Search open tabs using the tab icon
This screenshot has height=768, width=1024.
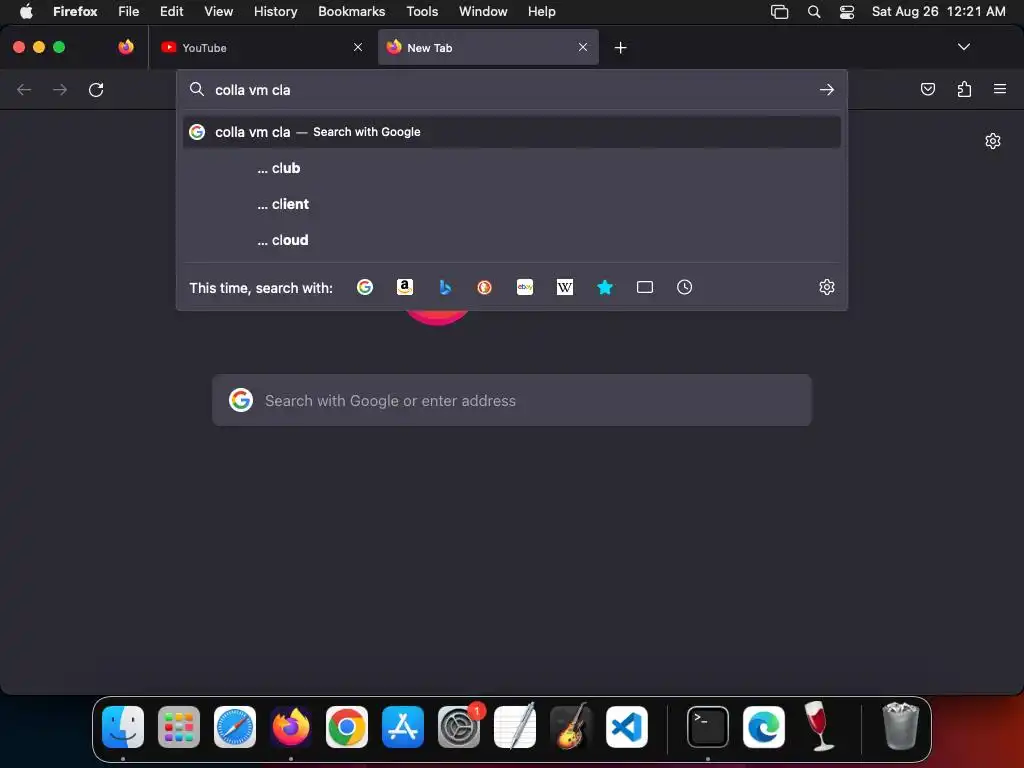(645, 287)
